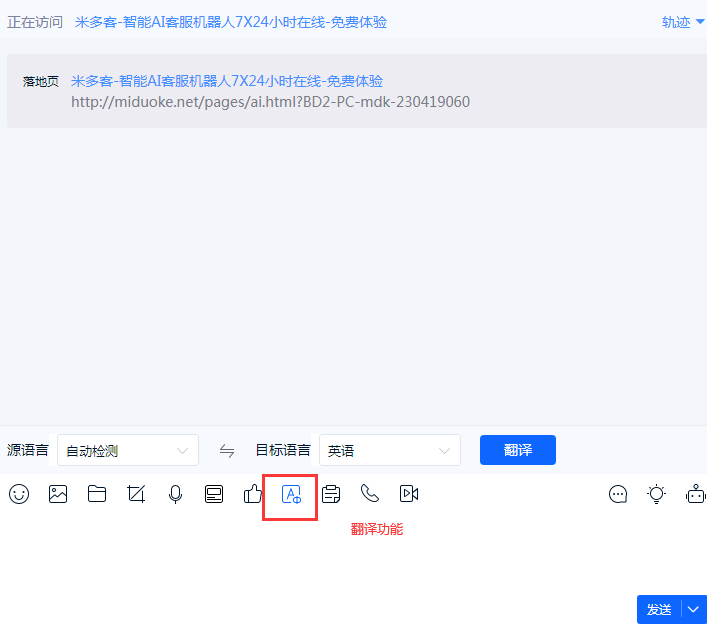The width and height of the screenshot is (707, 625).
Task: Click the 发送 send button
Action: pos(659,610)
